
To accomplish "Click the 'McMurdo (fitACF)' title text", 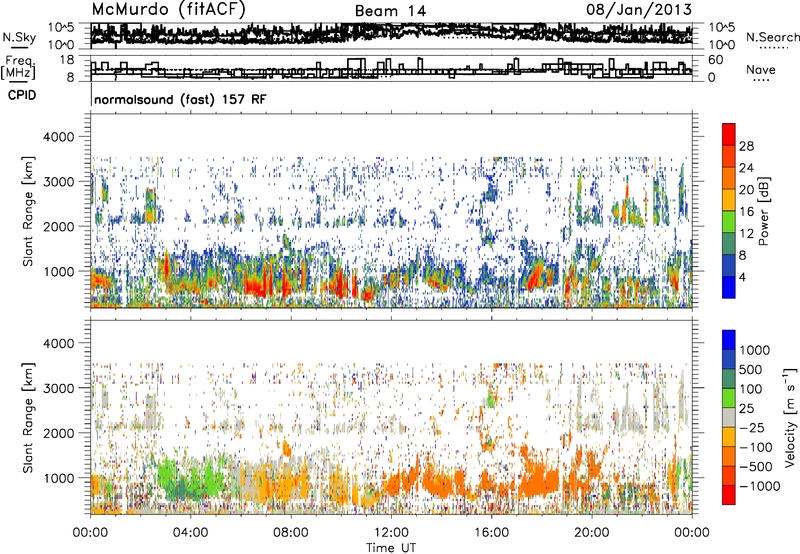I will point(168,9).
